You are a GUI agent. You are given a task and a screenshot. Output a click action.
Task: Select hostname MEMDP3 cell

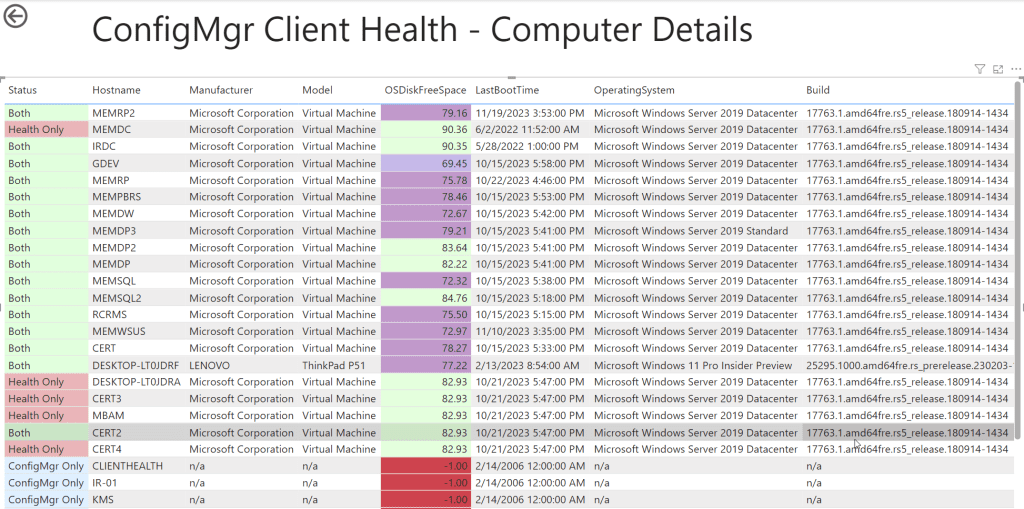[x=137, y=231]
